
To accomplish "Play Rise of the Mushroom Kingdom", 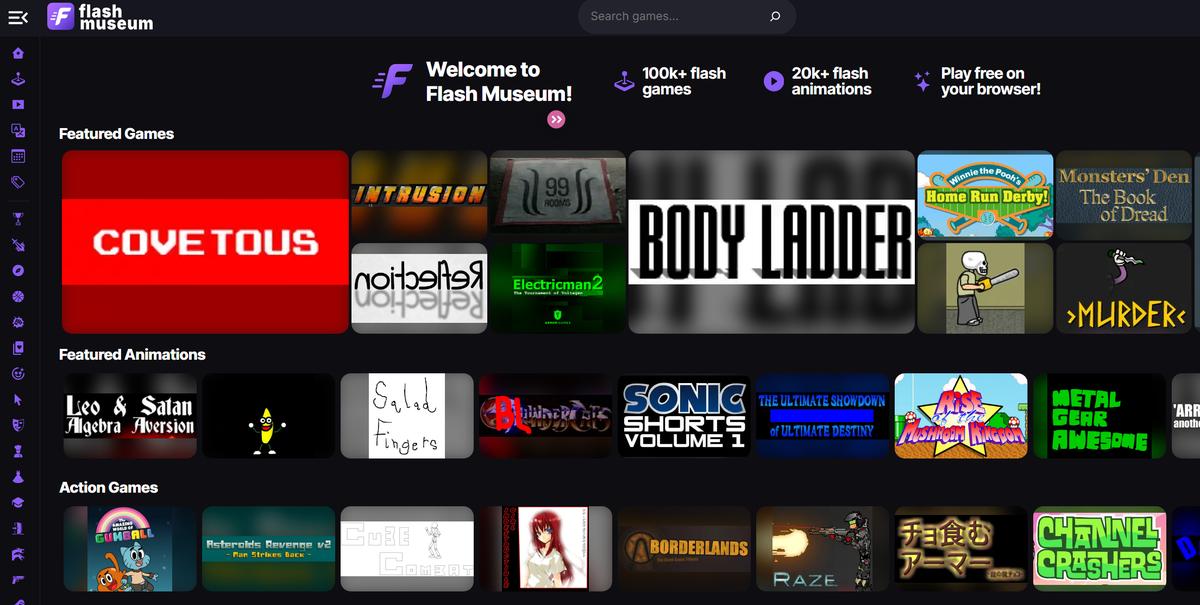I will 961,416.
